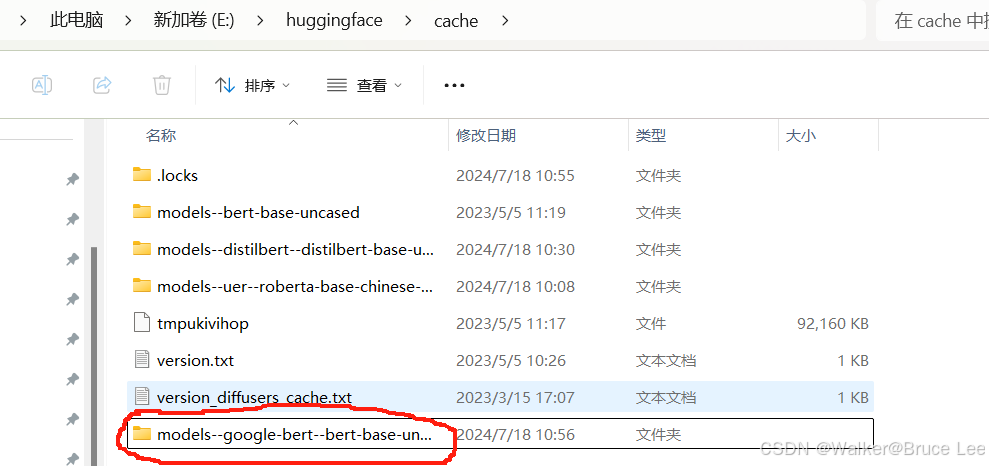Click pin icon beside version.txt row
This screenshot has height=466, width=989.
(x=73, y=379)
